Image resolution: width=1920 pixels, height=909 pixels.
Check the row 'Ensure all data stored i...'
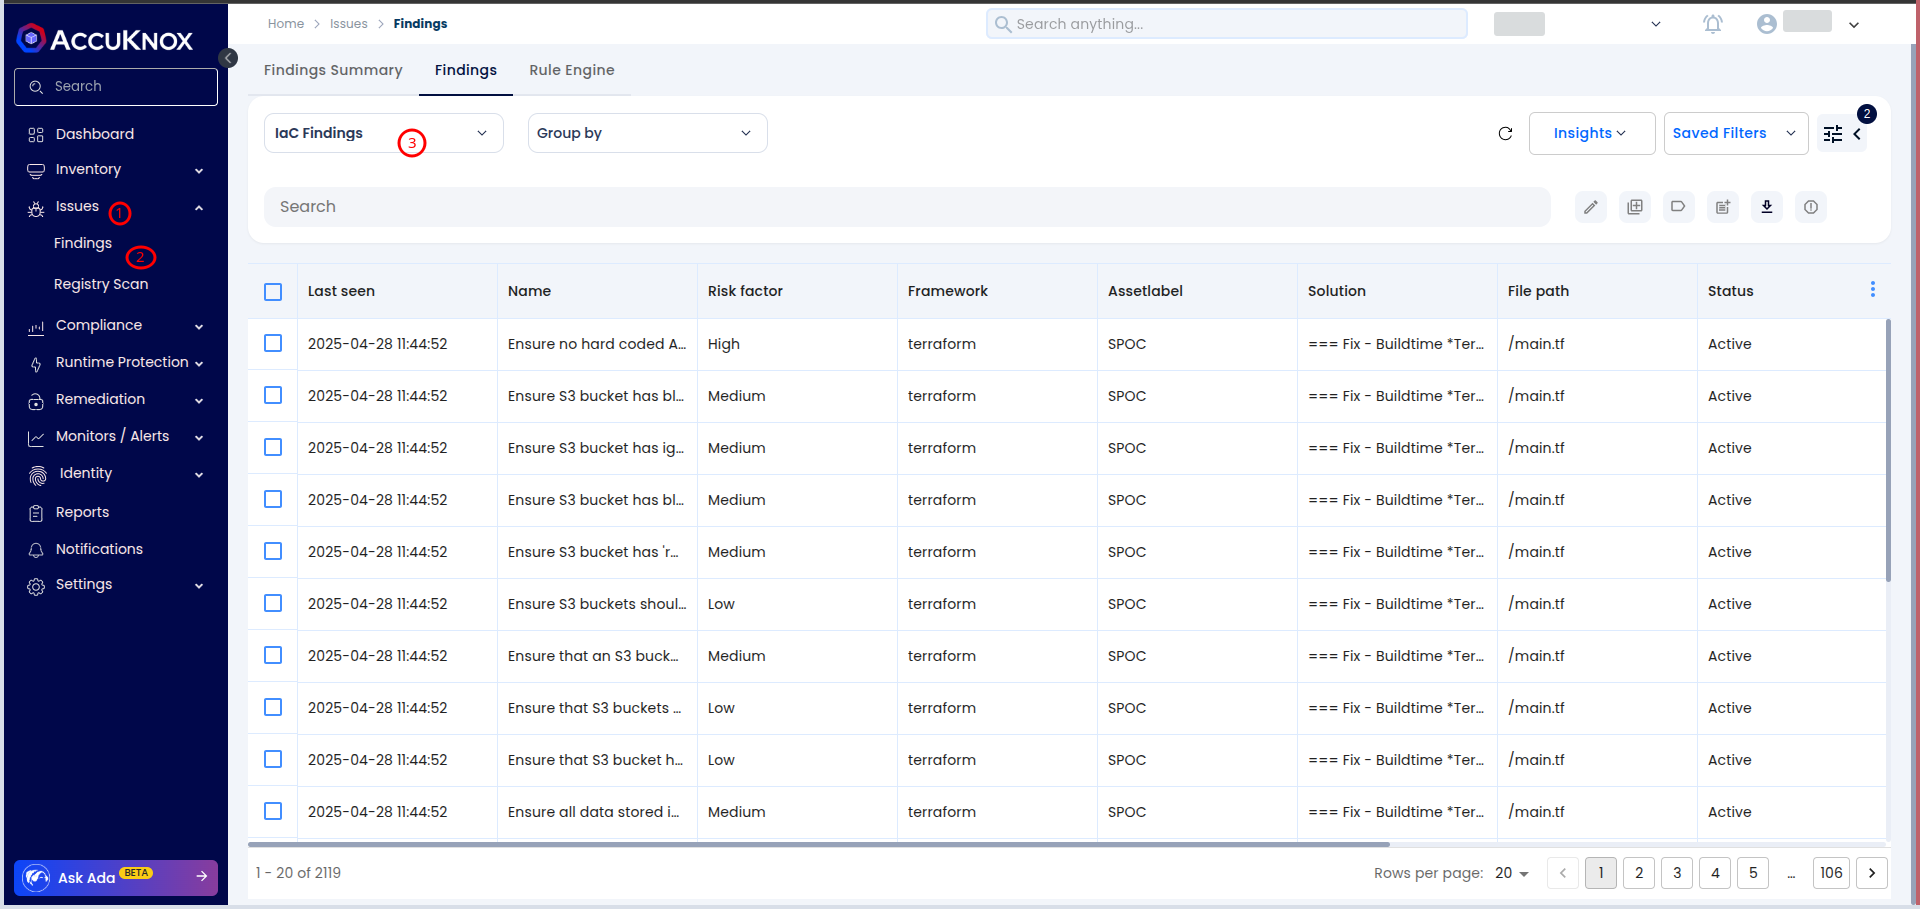click(273, 811)
